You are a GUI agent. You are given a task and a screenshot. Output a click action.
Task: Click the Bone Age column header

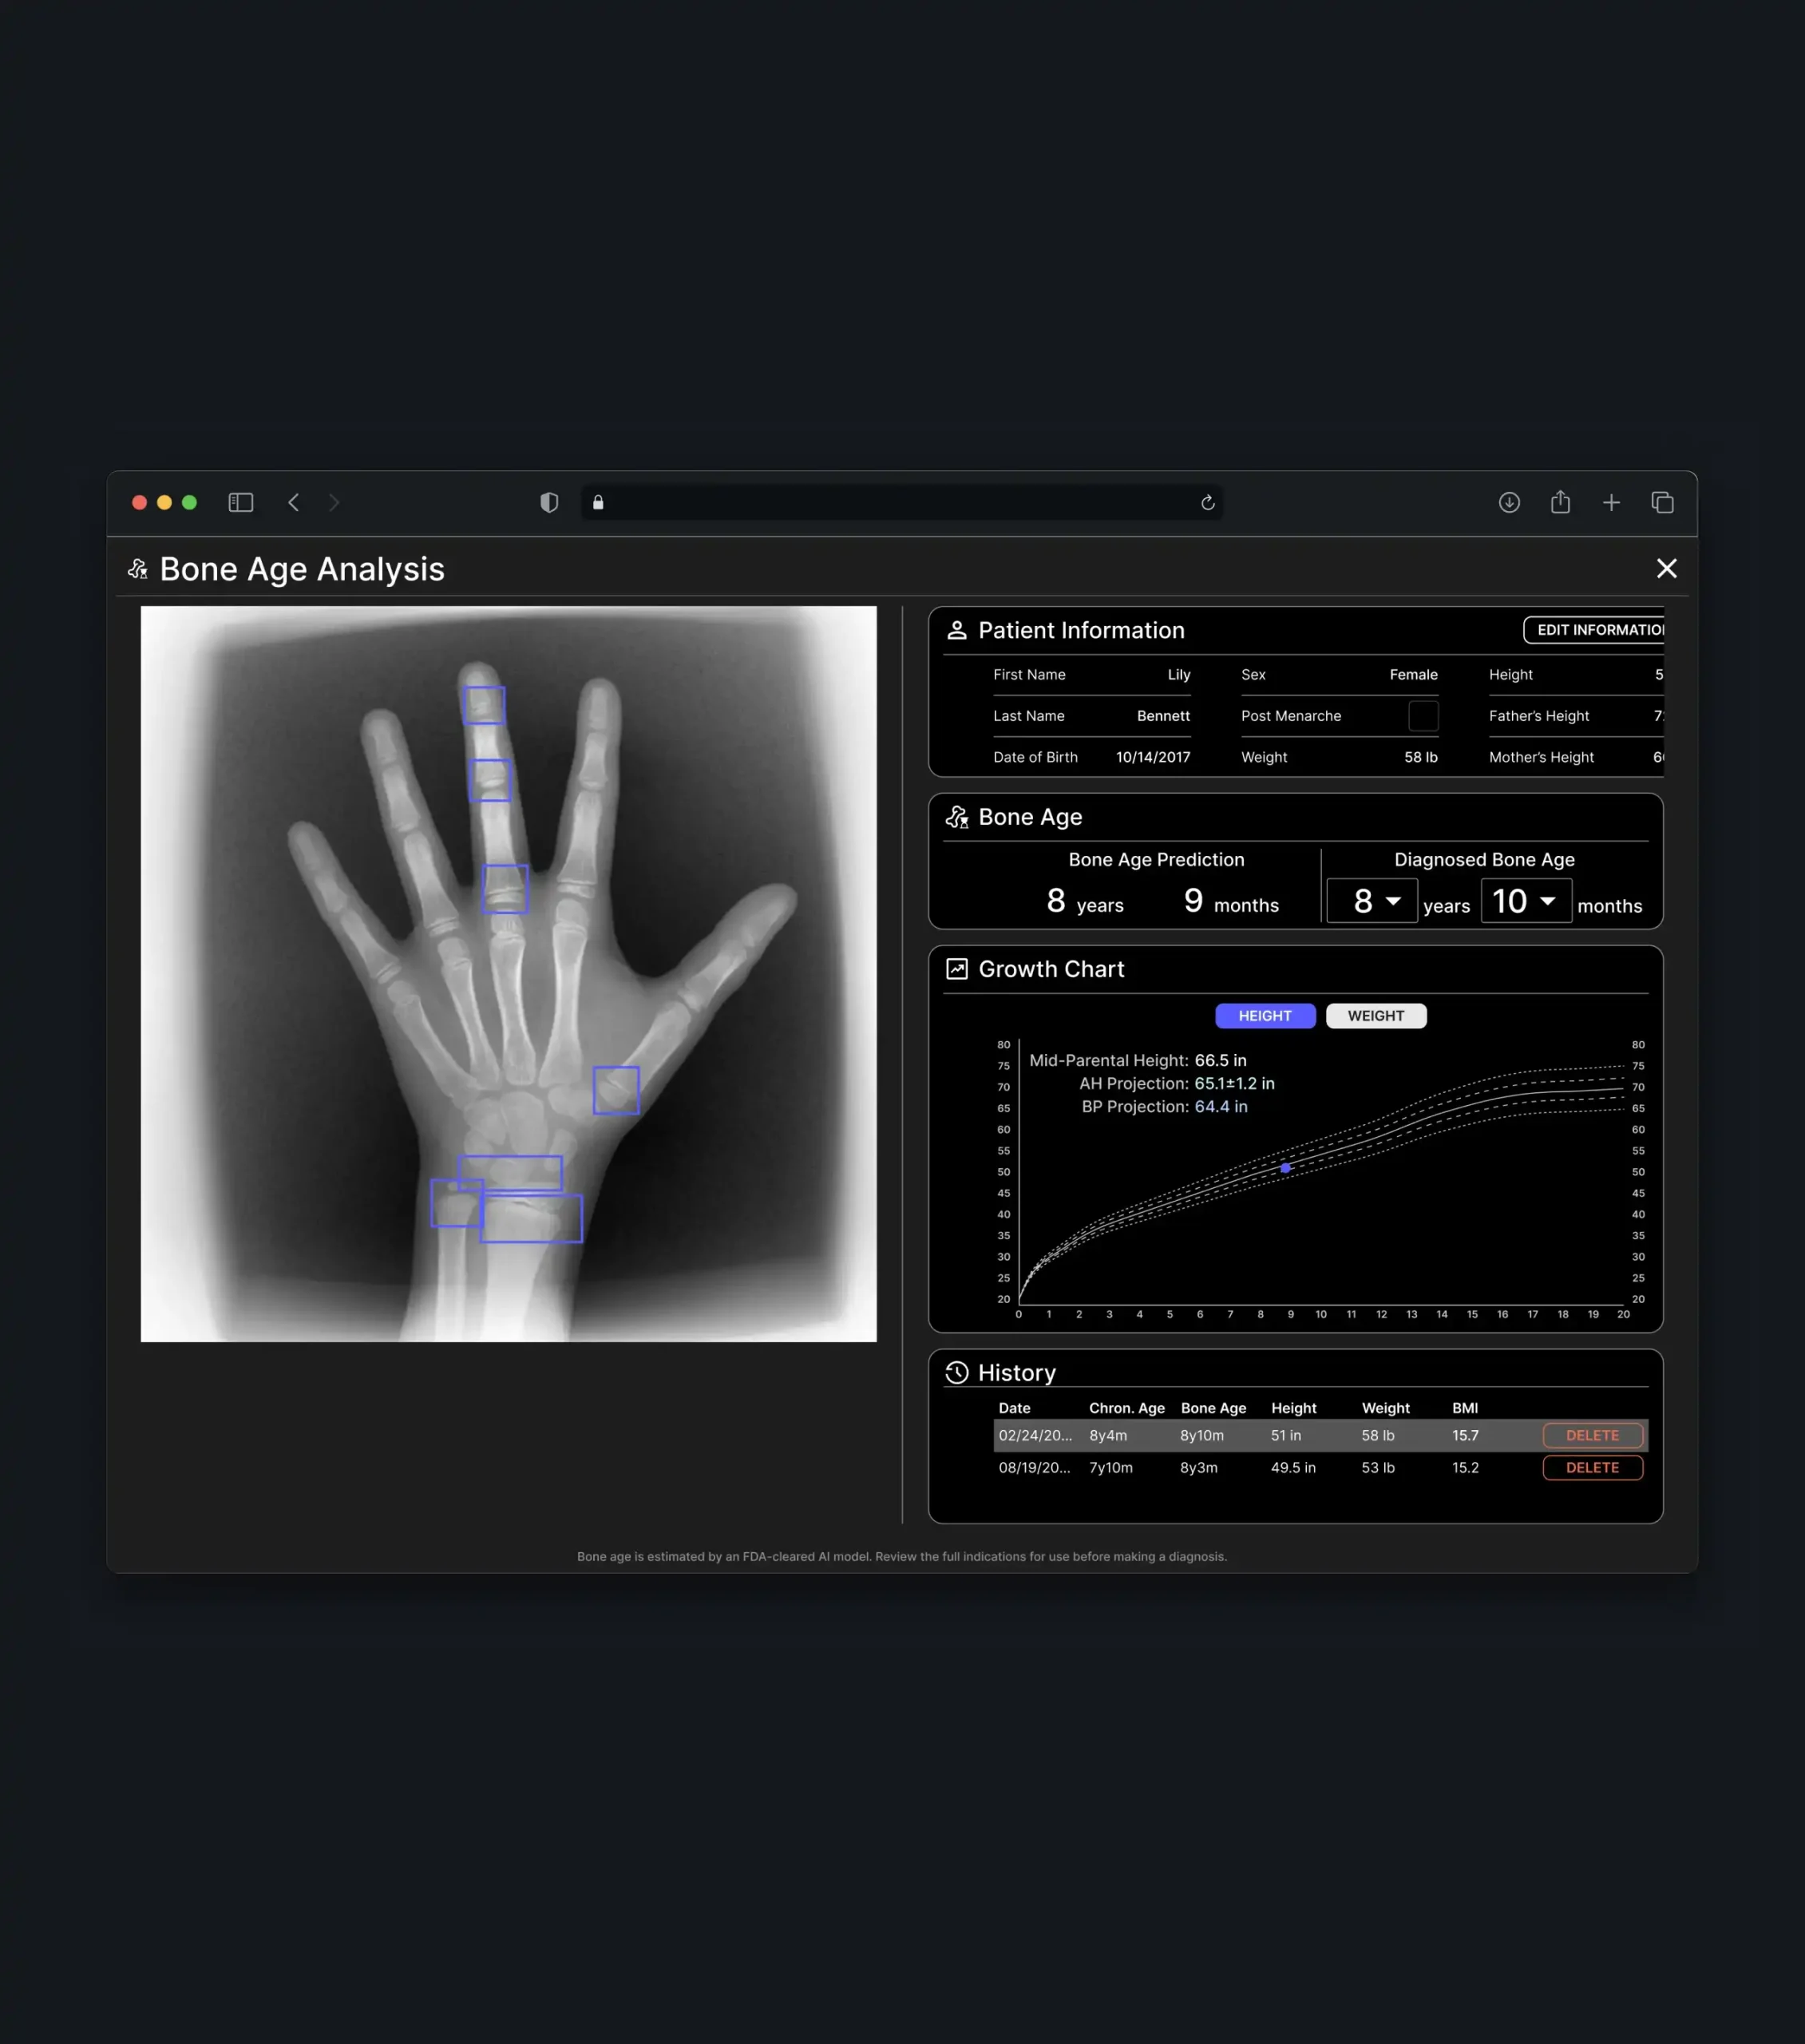1213,1408
